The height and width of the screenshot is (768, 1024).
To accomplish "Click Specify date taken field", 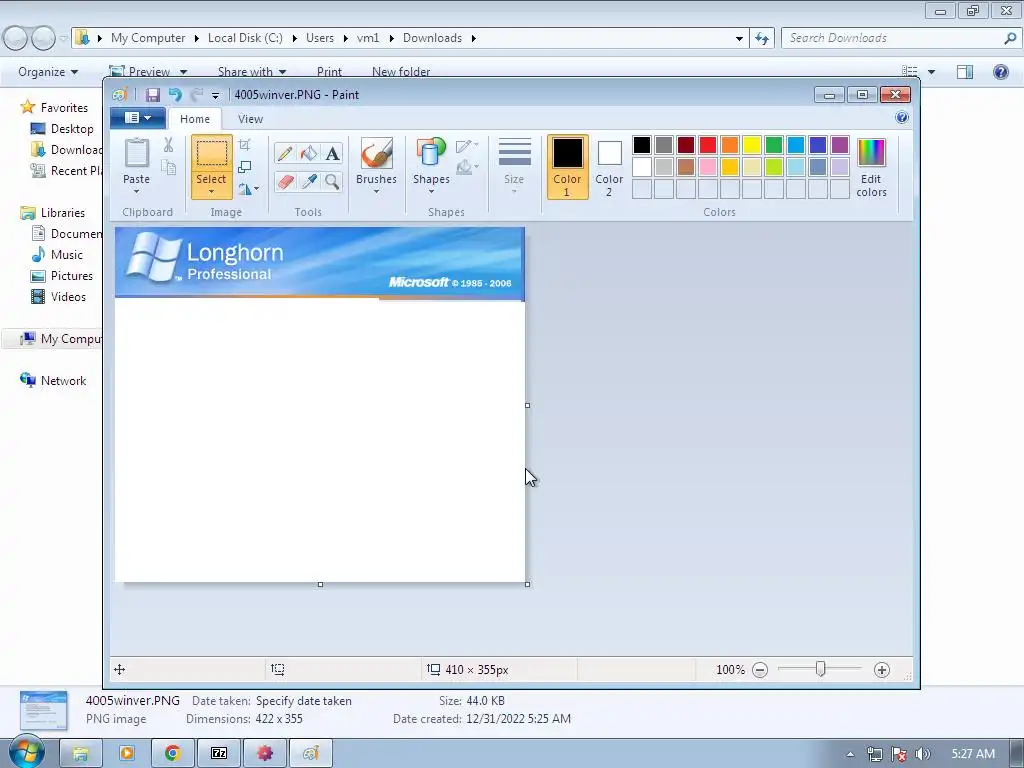I will tap(304, 701).
